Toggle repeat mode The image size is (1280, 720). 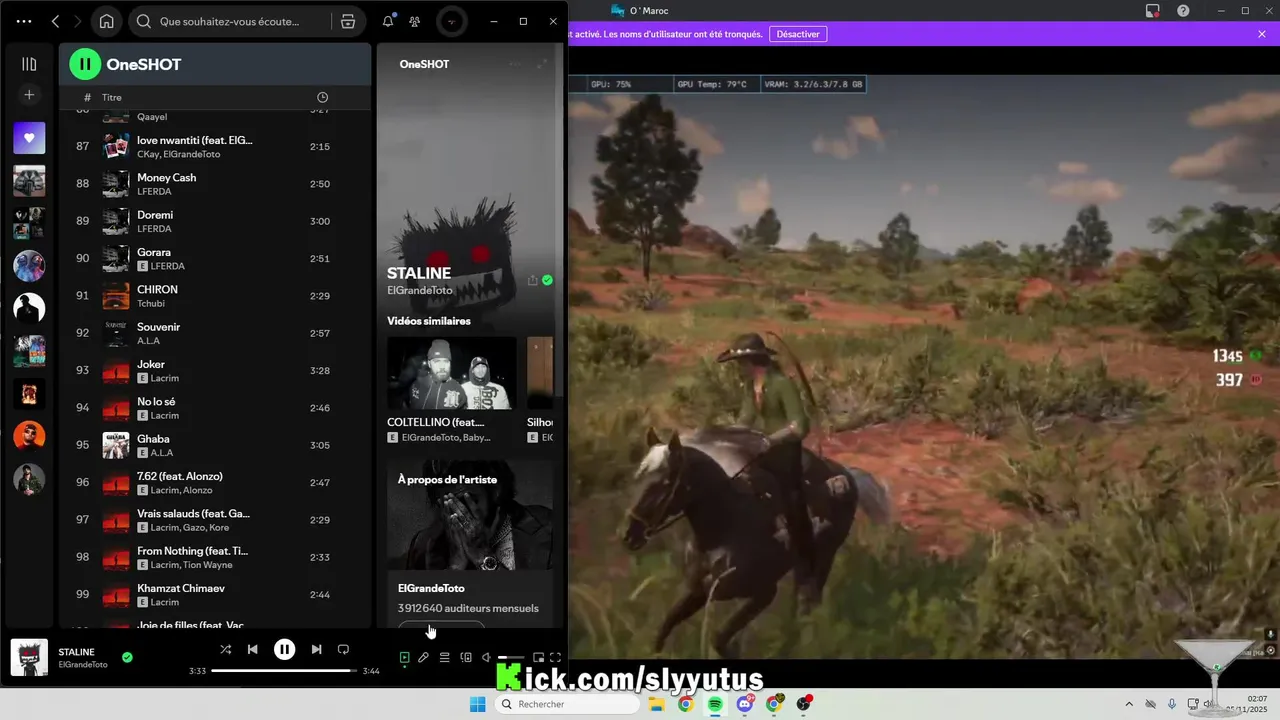(343, 650)
